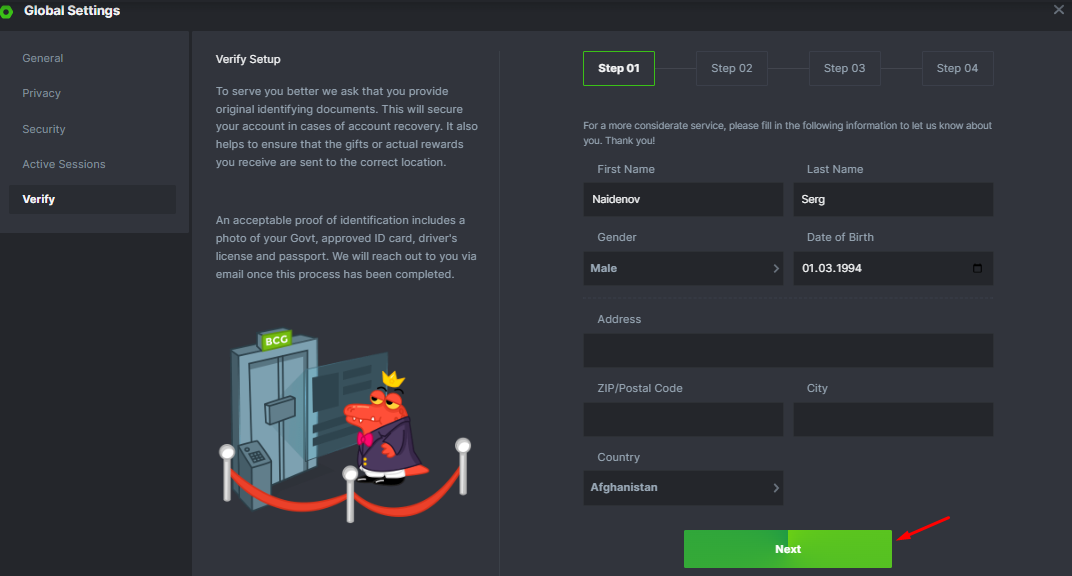Viewport: 1072px width, 576px height.
Task: Click the Verify Setup heading
Action: [248, 59]
